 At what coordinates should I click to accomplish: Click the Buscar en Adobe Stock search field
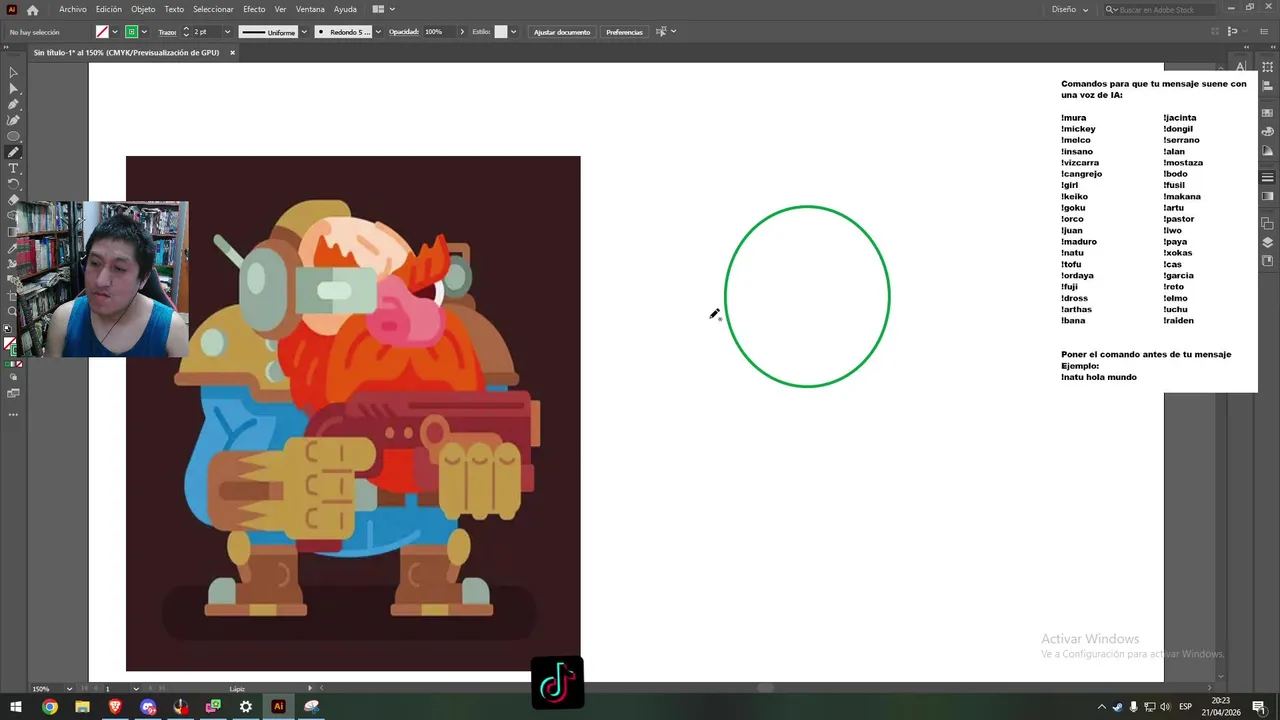(x=1160, y=9)
